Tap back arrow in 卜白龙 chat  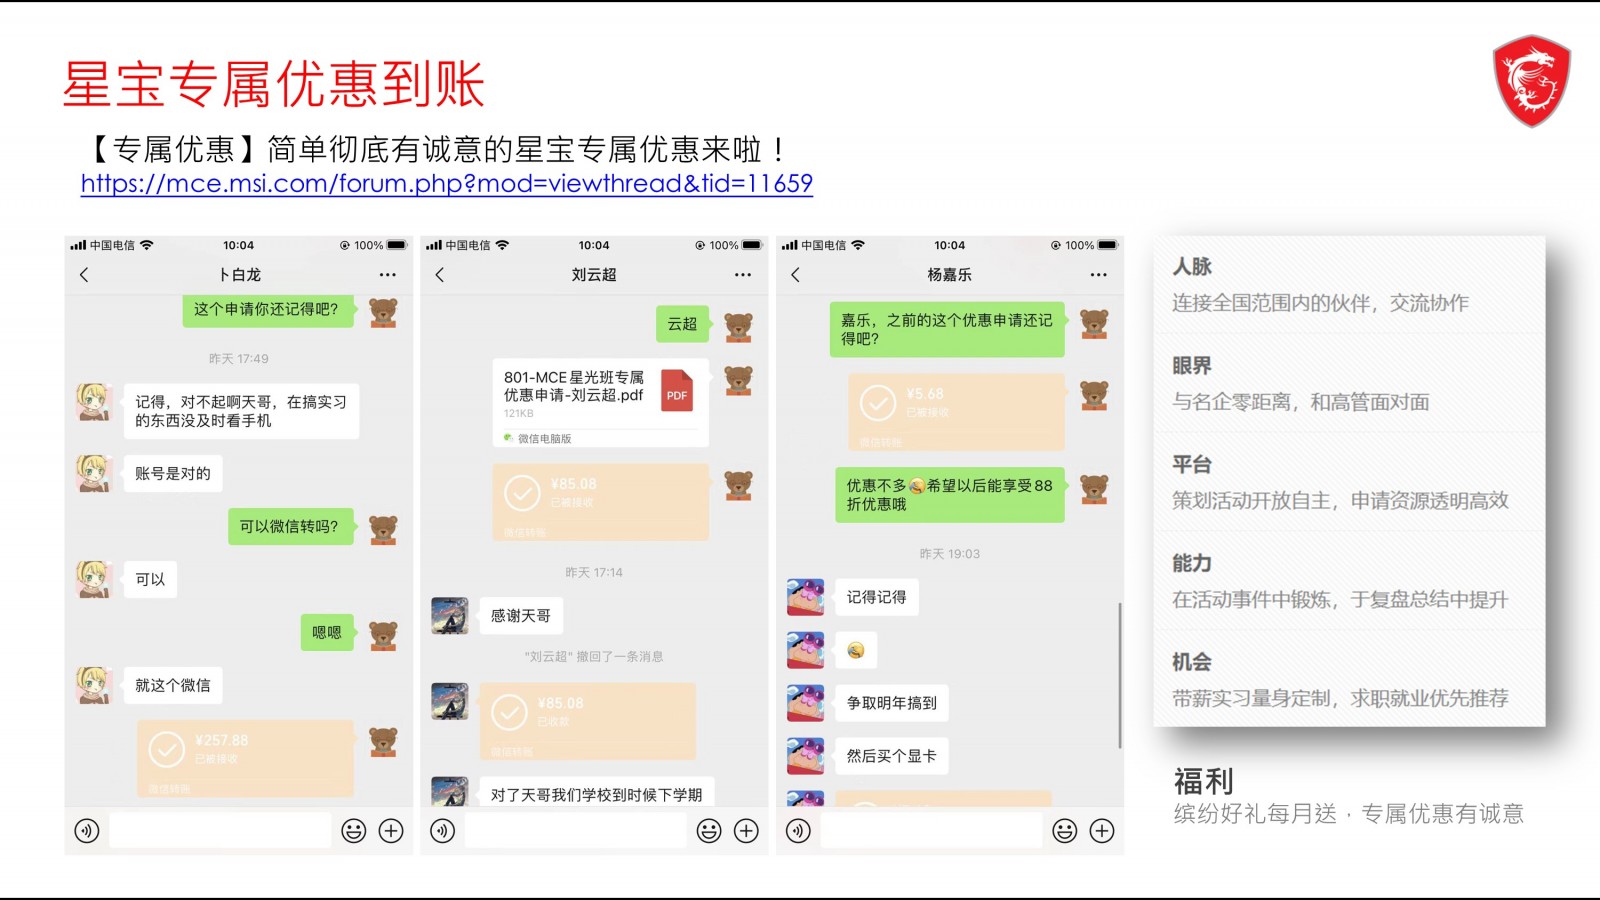(84, 275)
